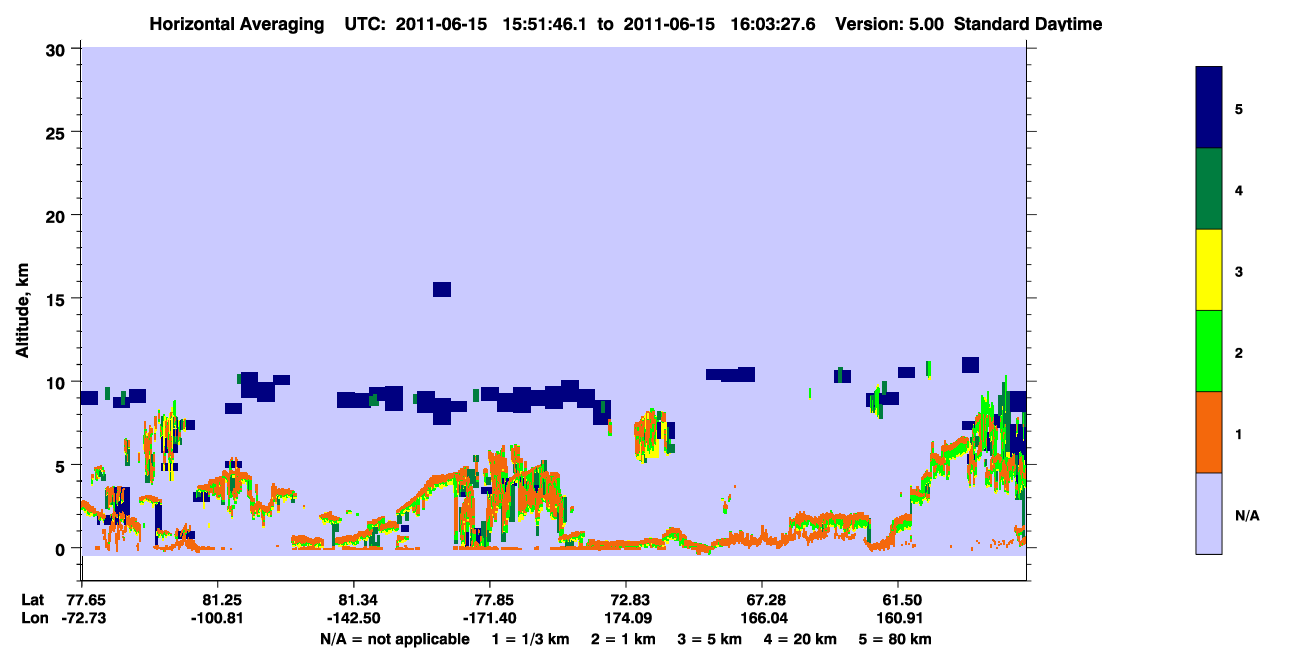Click the longitude value -171.40

pos(490,618)
